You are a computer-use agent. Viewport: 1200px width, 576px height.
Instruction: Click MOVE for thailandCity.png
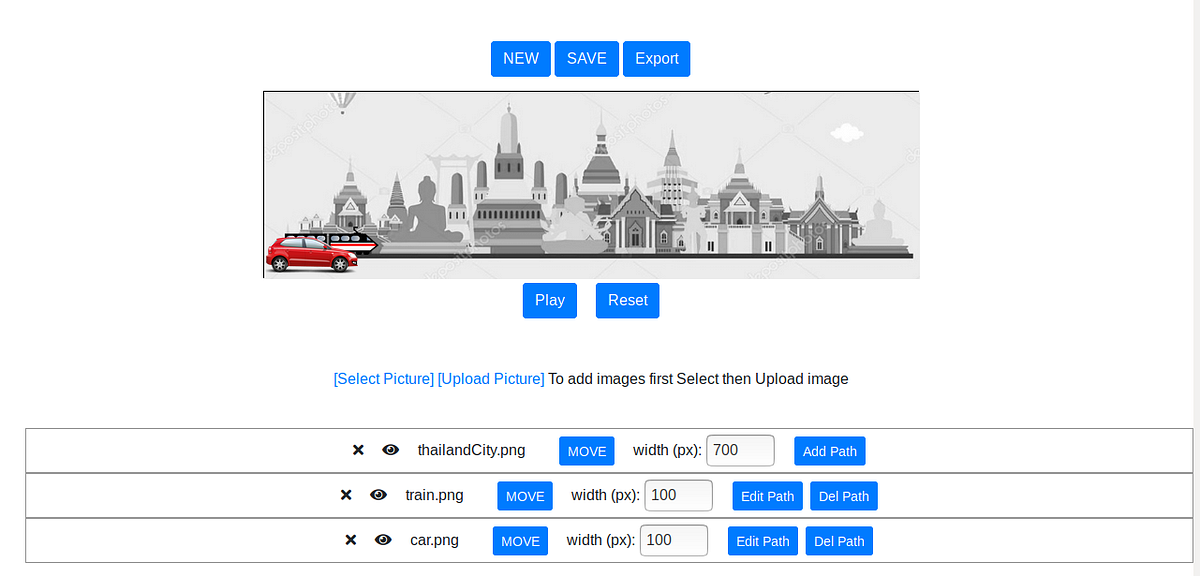(586, 450)
